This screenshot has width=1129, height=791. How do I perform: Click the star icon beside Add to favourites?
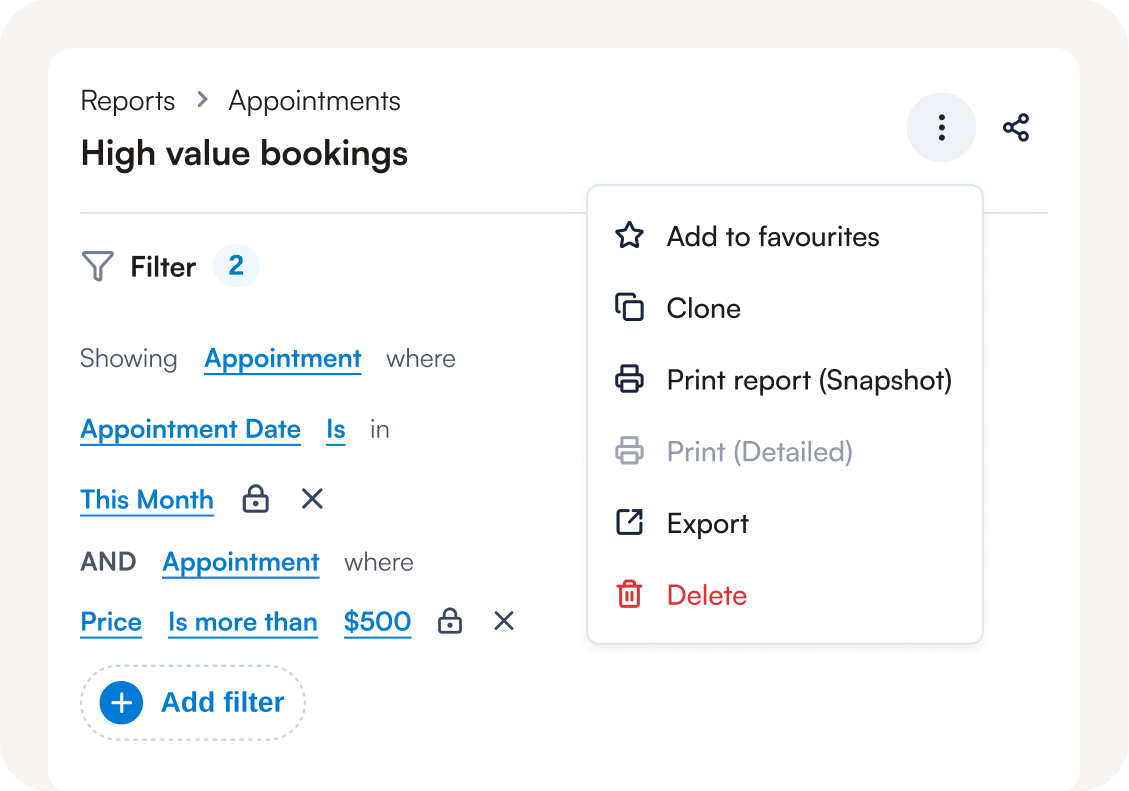click(629, 236)
